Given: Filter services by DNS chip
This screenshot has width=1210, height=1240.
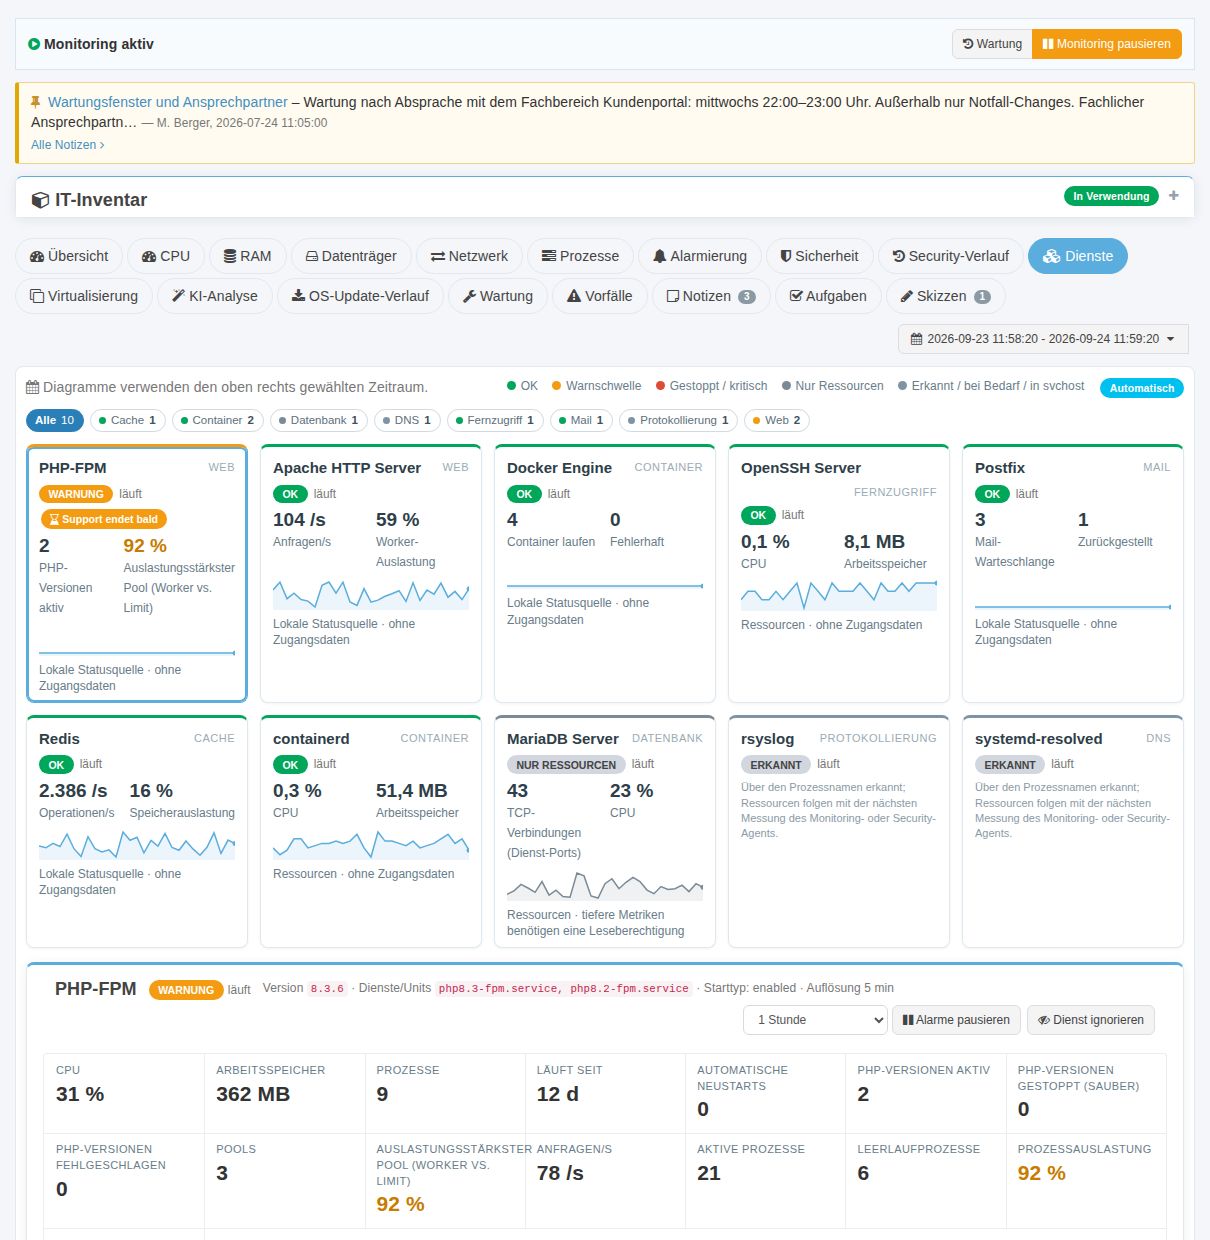Looking at the screenshot, I should click(408, 420).
